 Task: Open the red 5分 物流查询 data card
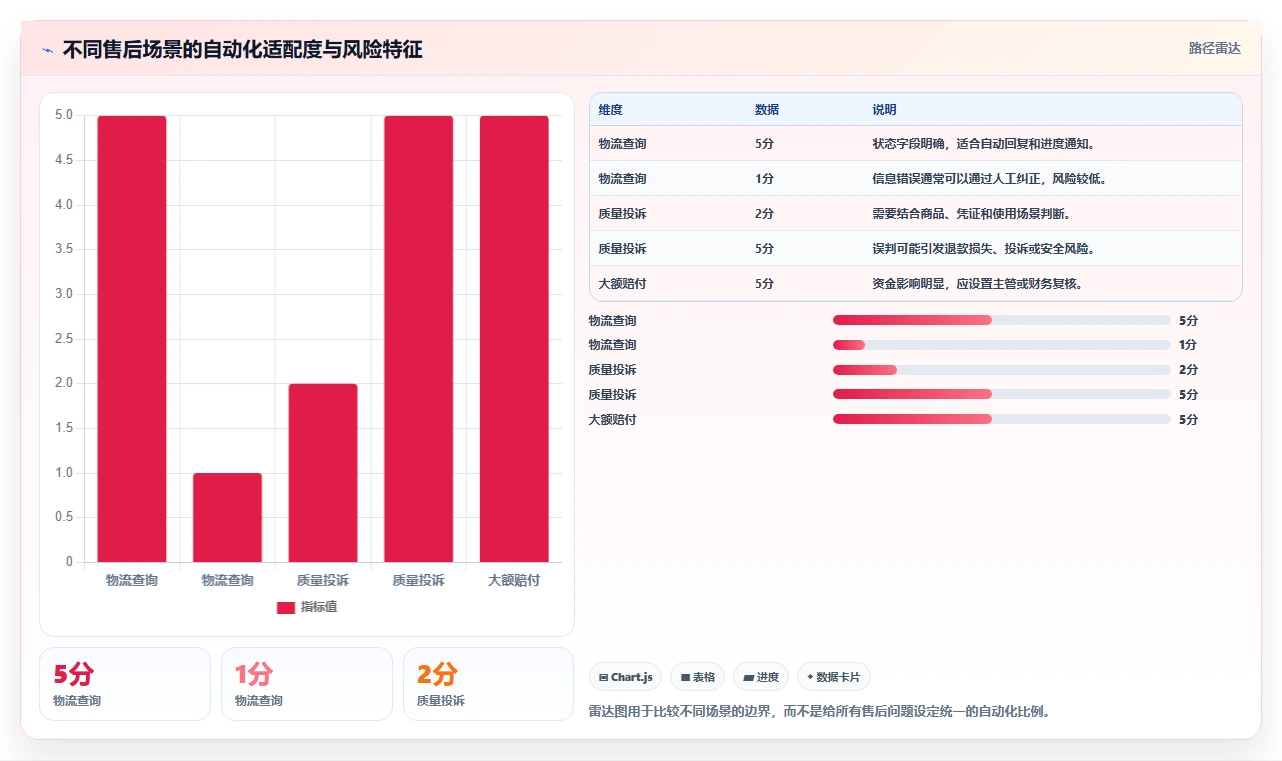tap(125, 684)
